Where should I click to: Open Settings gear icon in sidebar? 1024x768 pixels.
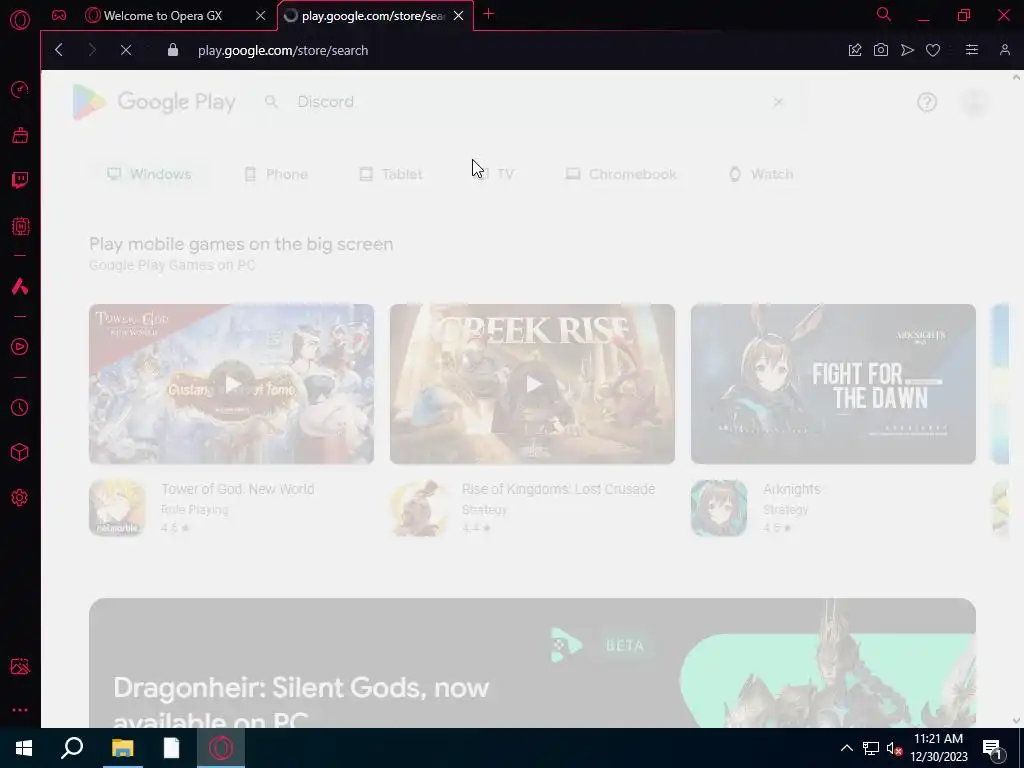pos(20,498)
